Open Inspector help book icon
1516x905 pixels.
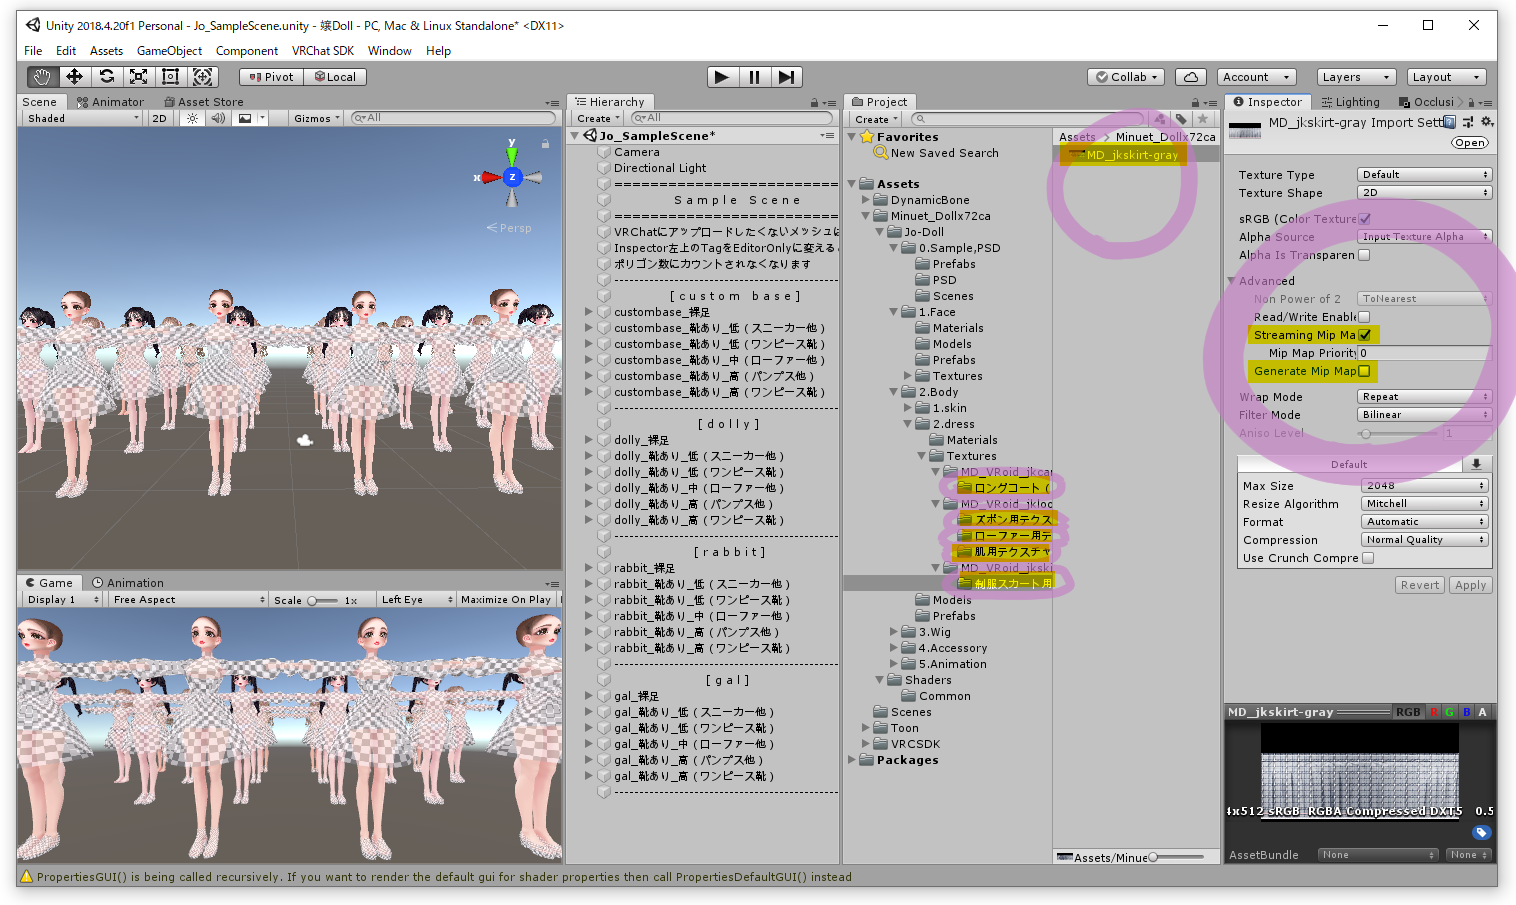(x=1450, y=122)
